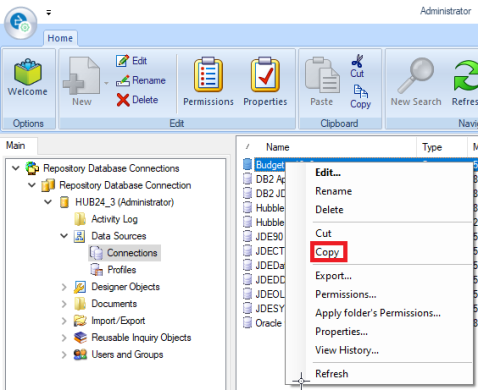
Task: Sort by the Name column header
Action: [277, 147]
